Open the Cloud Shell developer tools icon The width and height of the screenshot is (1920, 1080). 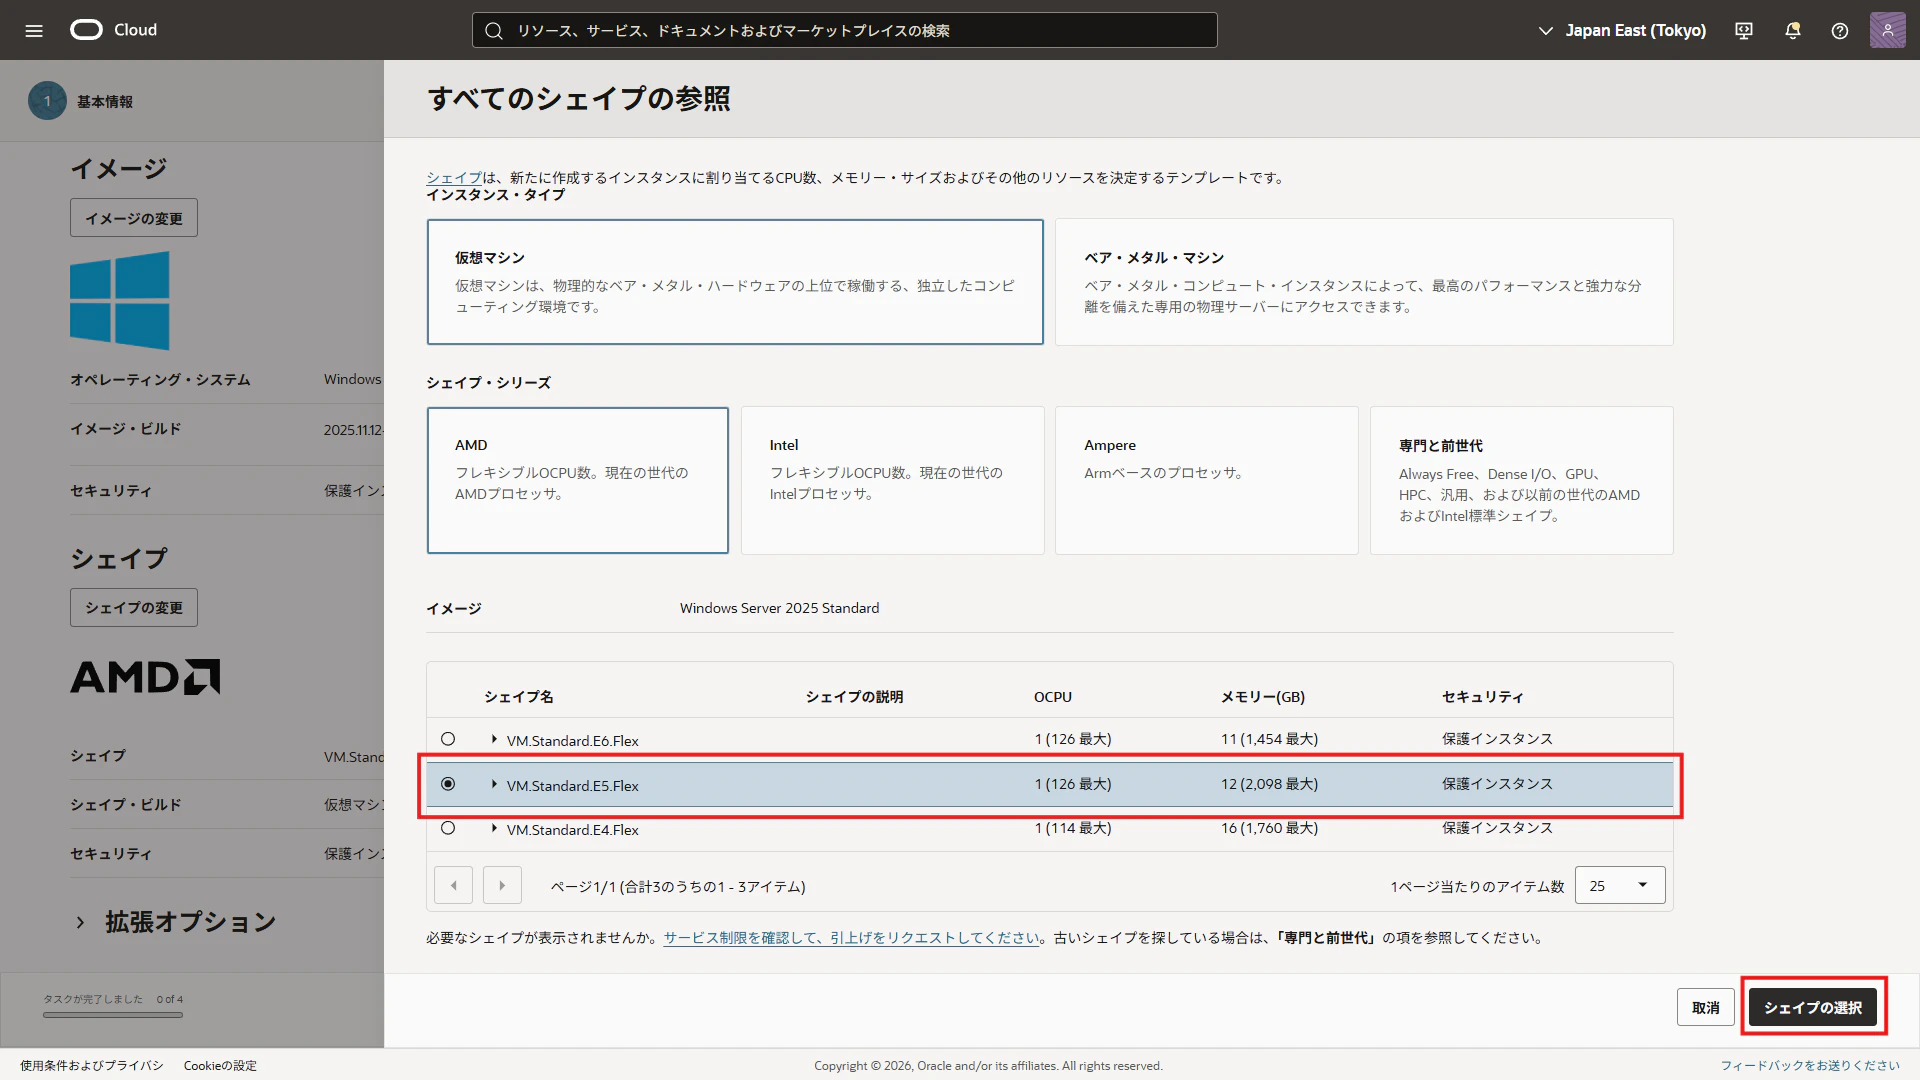[1744, 31]
